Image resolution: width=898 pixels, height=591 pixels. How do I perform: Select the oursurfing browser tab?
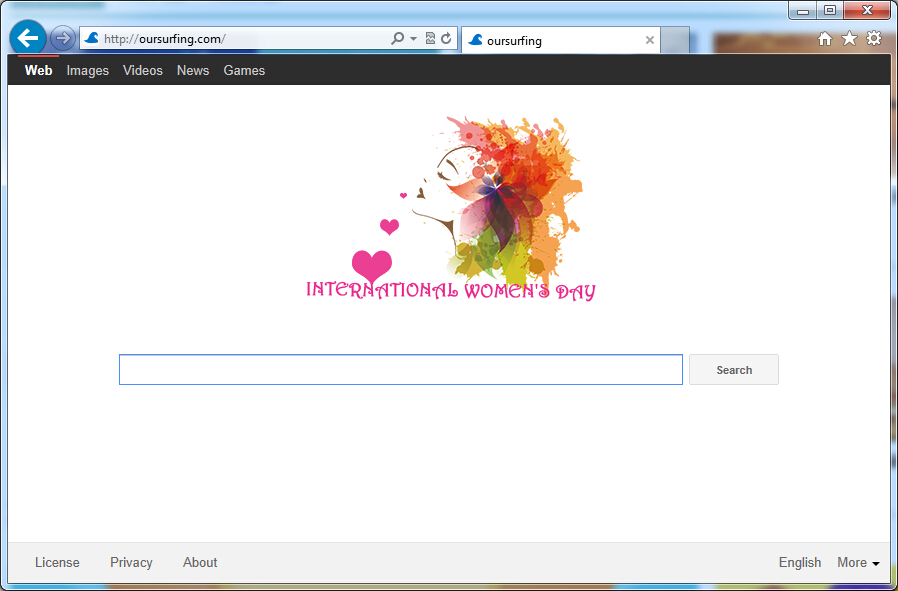(561, 40)
